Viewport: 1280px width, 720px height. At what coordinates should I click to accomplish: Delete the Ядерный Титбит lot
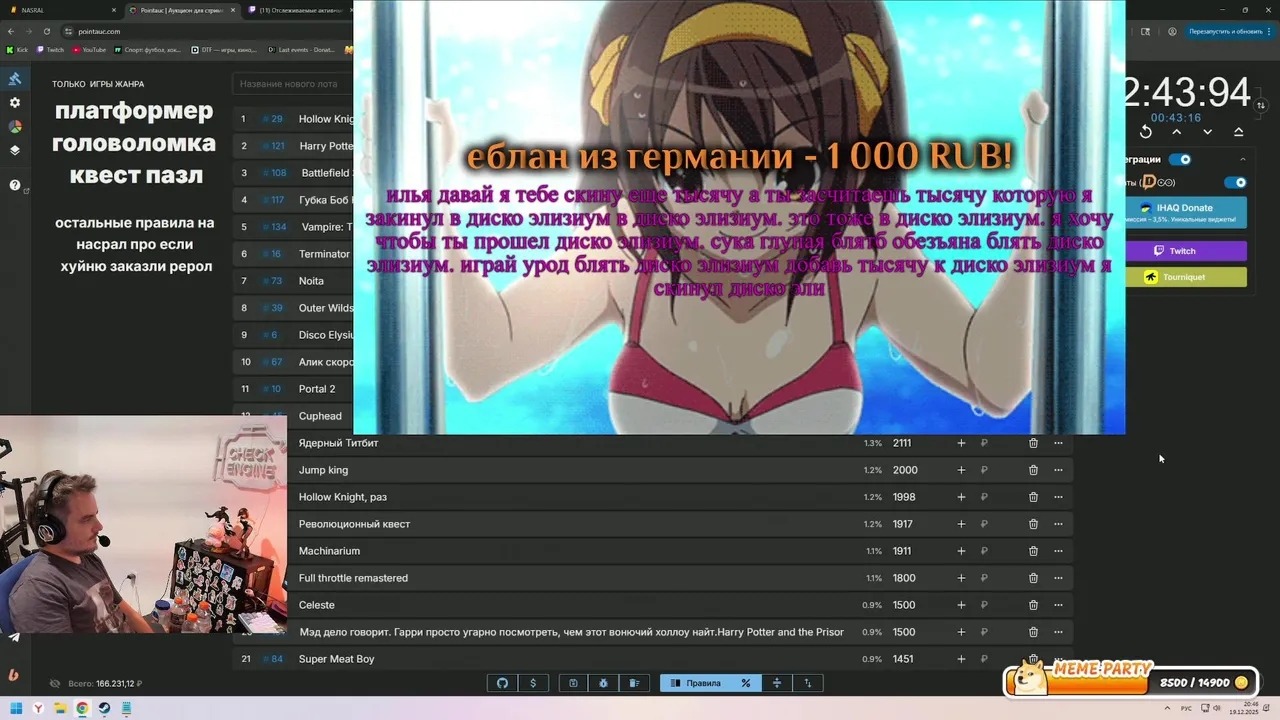pyautogui.click(x=1033, y=443)
